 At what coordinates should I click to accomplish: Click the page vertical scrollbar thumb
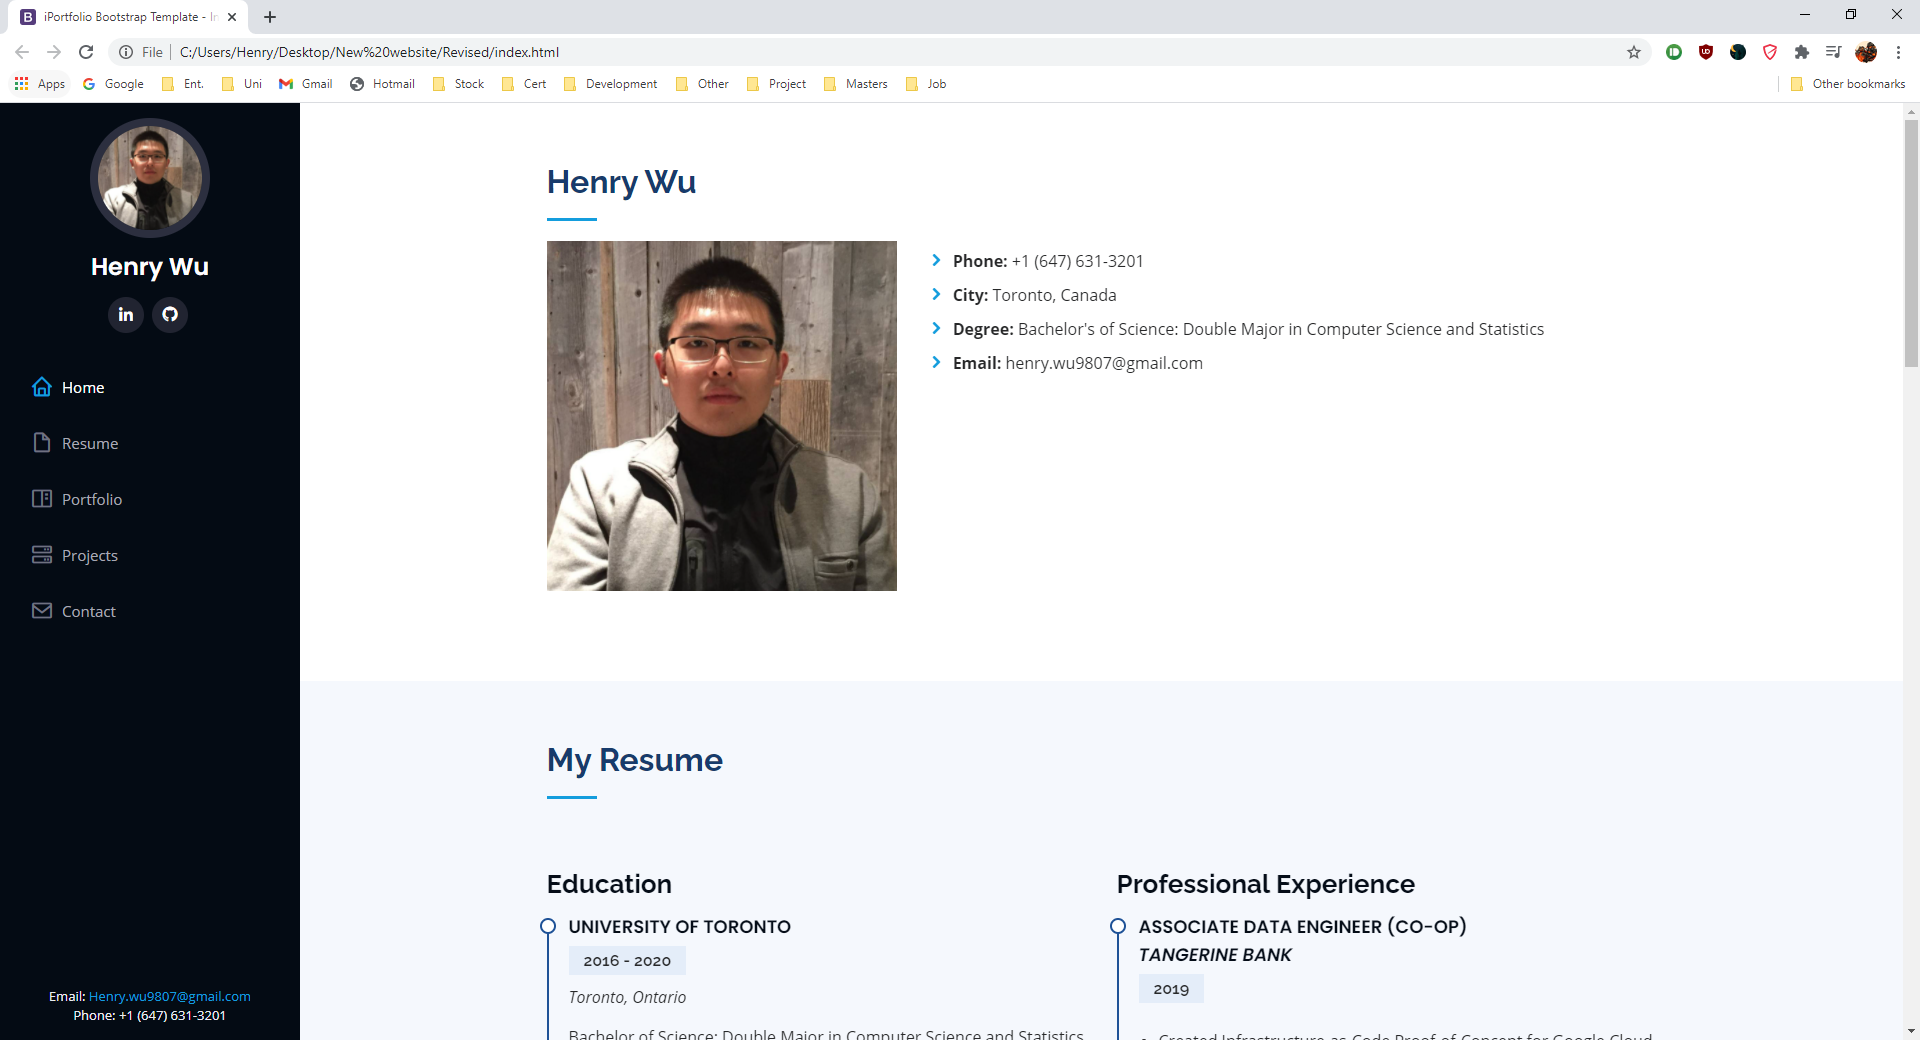click(1911, 240)
